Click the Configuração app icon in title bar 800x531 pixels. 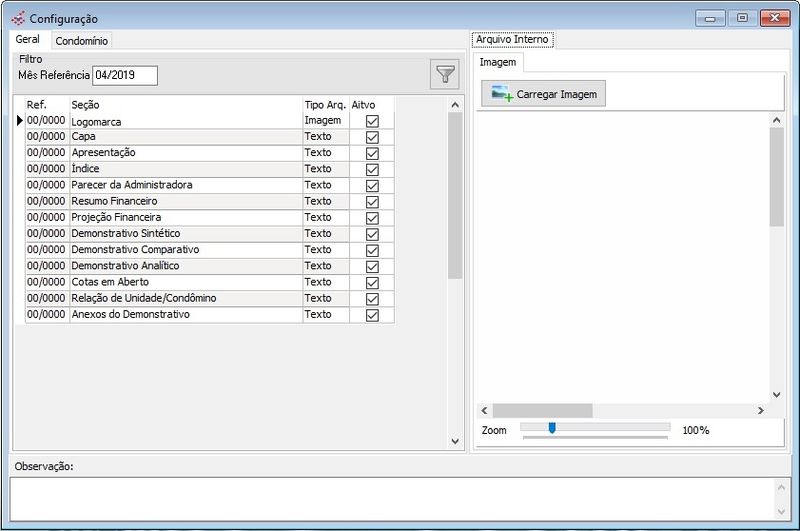tap(17, 19)
